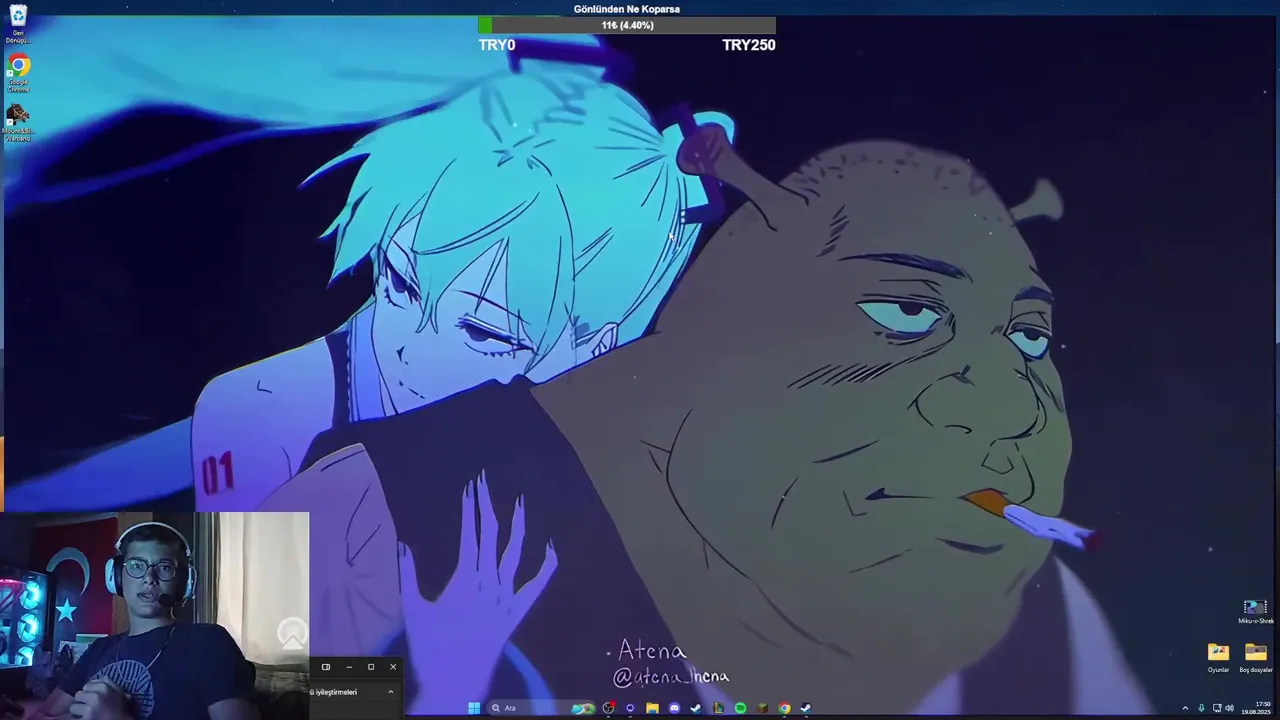Click the TRY250 goal label

click(x=749, y=45)
